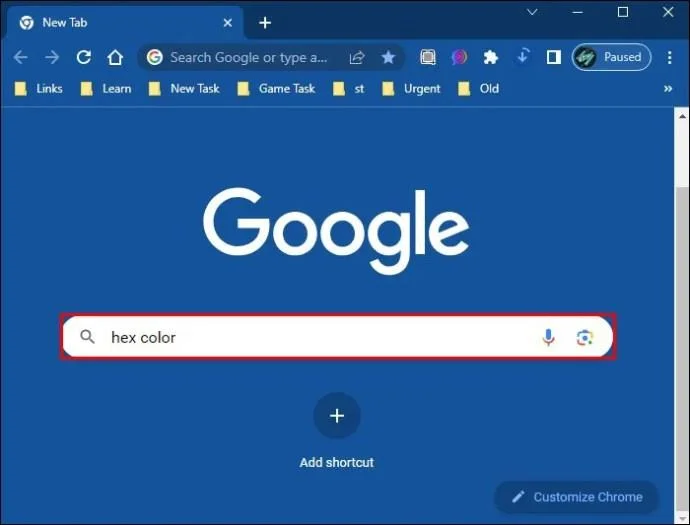Screen dimensions: 690x525
Task: Click the Customize Chrome button
Action: coord(577,497)
